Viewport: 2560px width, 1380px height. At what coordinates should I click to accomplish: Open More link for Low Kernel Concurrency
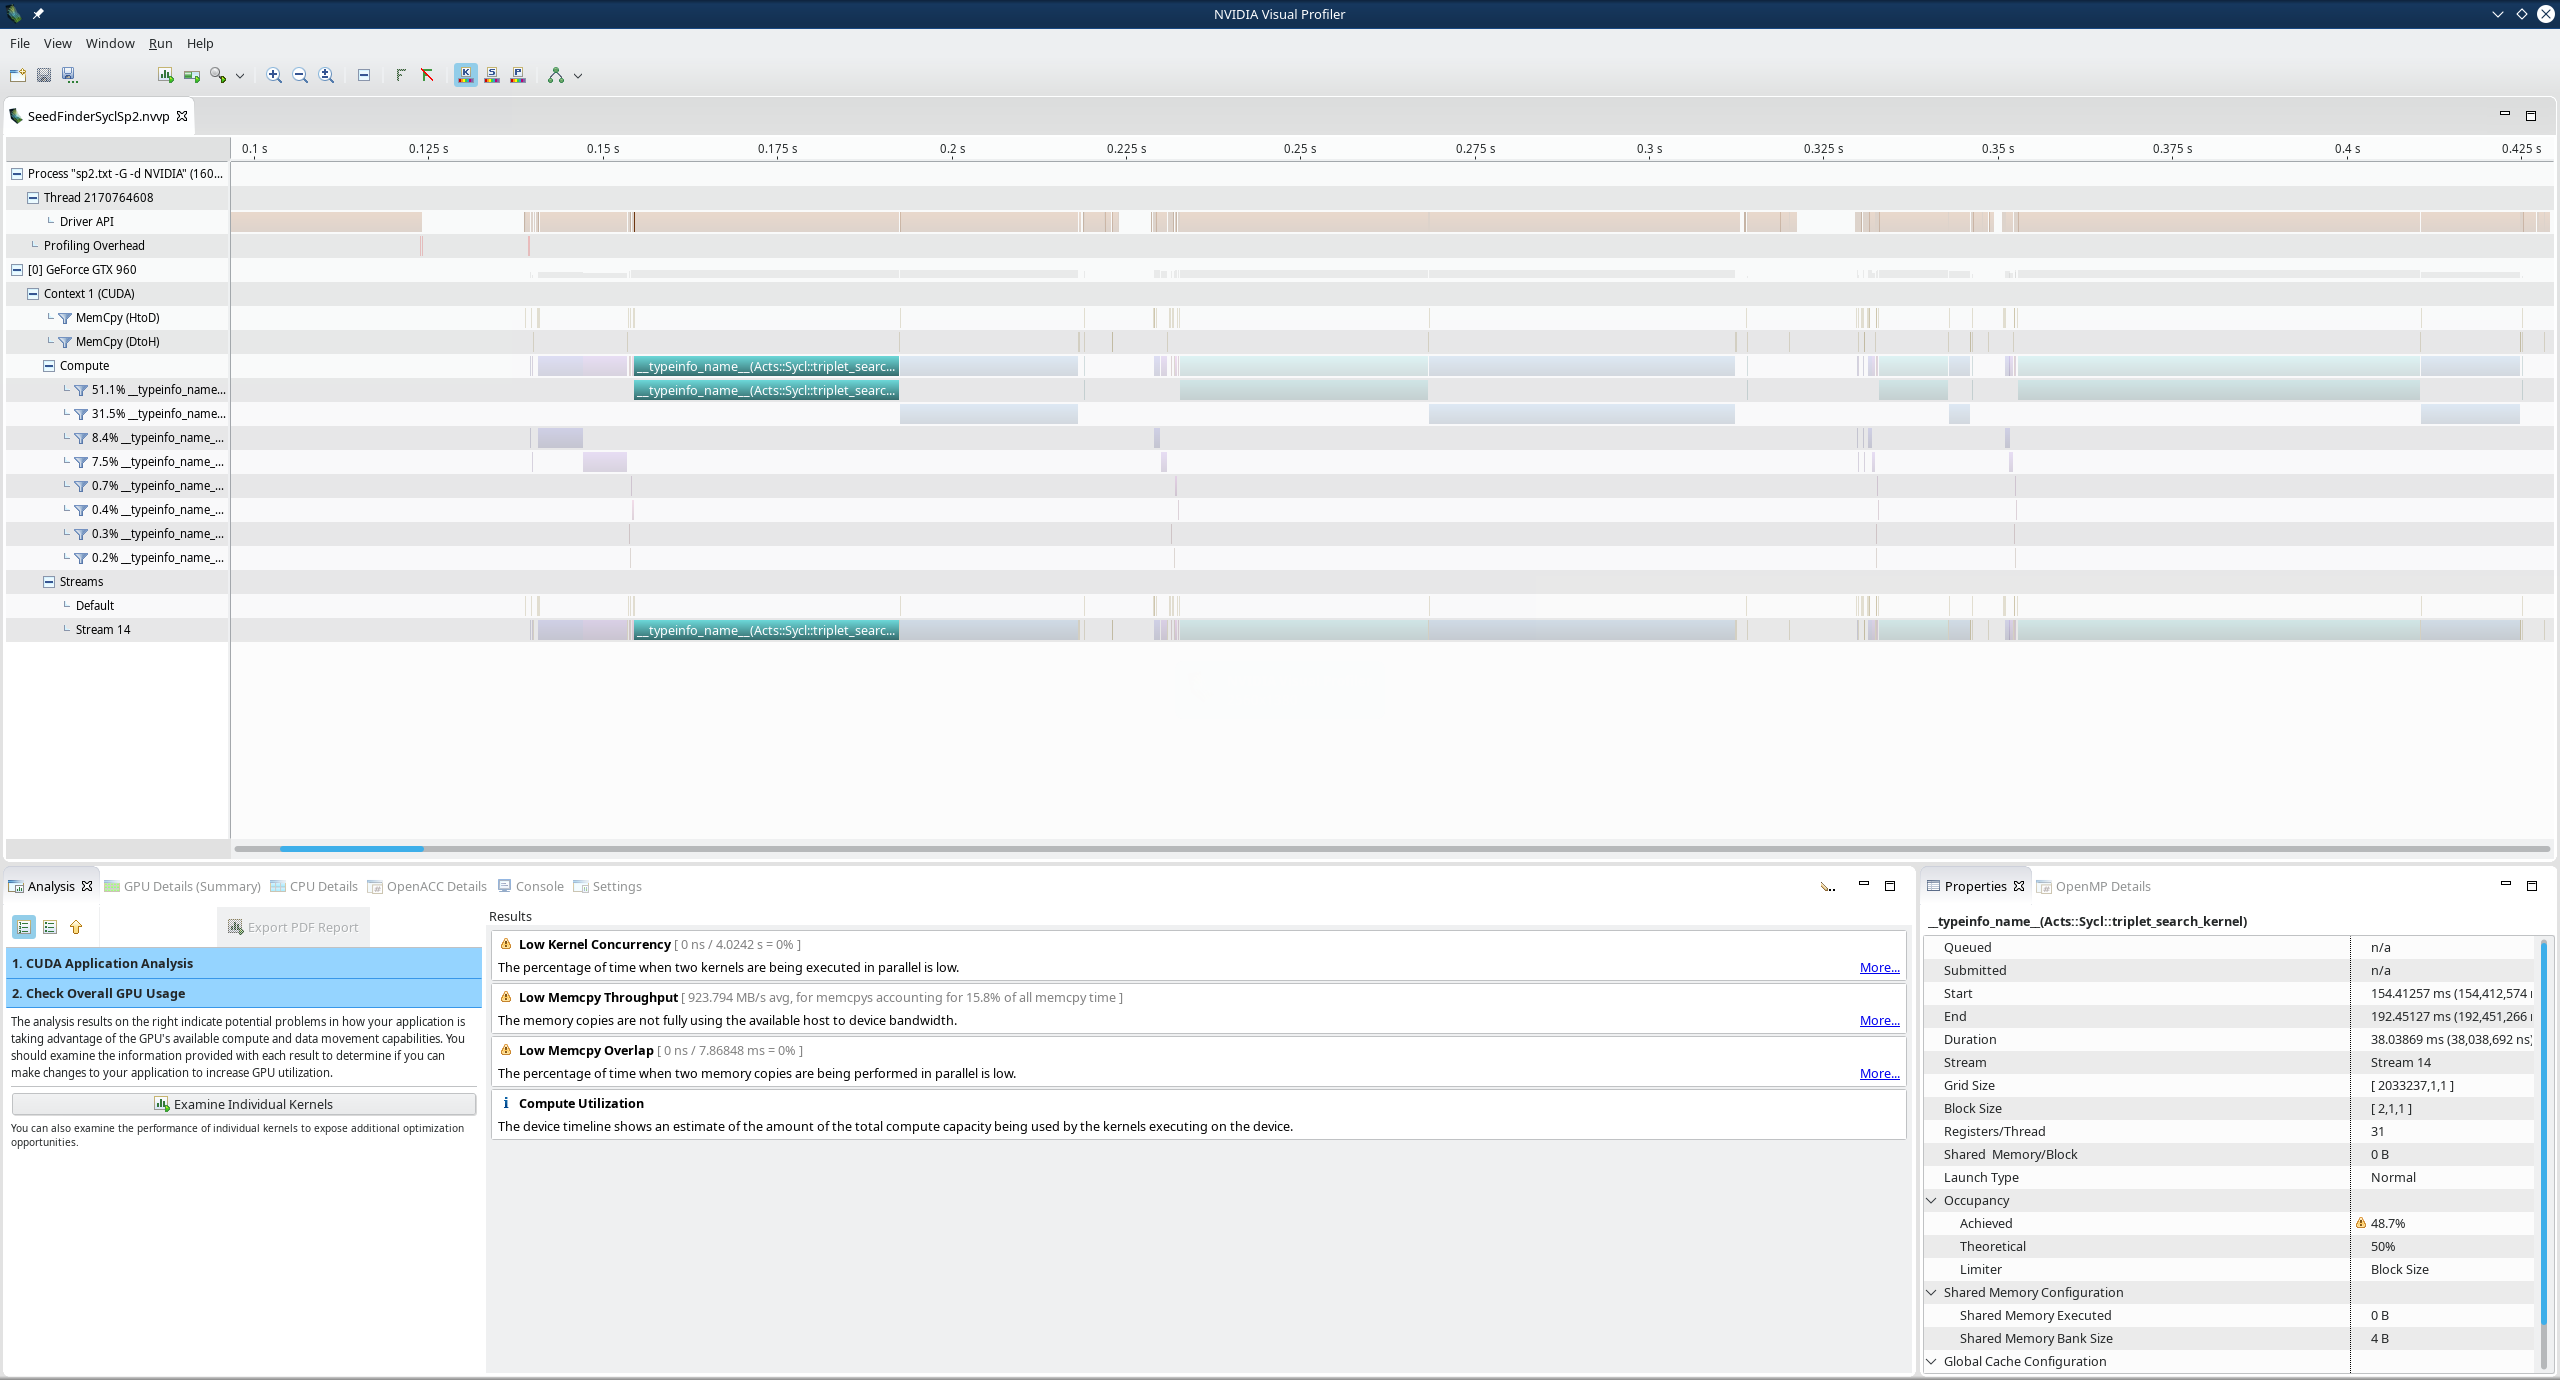pos(1879,967)
